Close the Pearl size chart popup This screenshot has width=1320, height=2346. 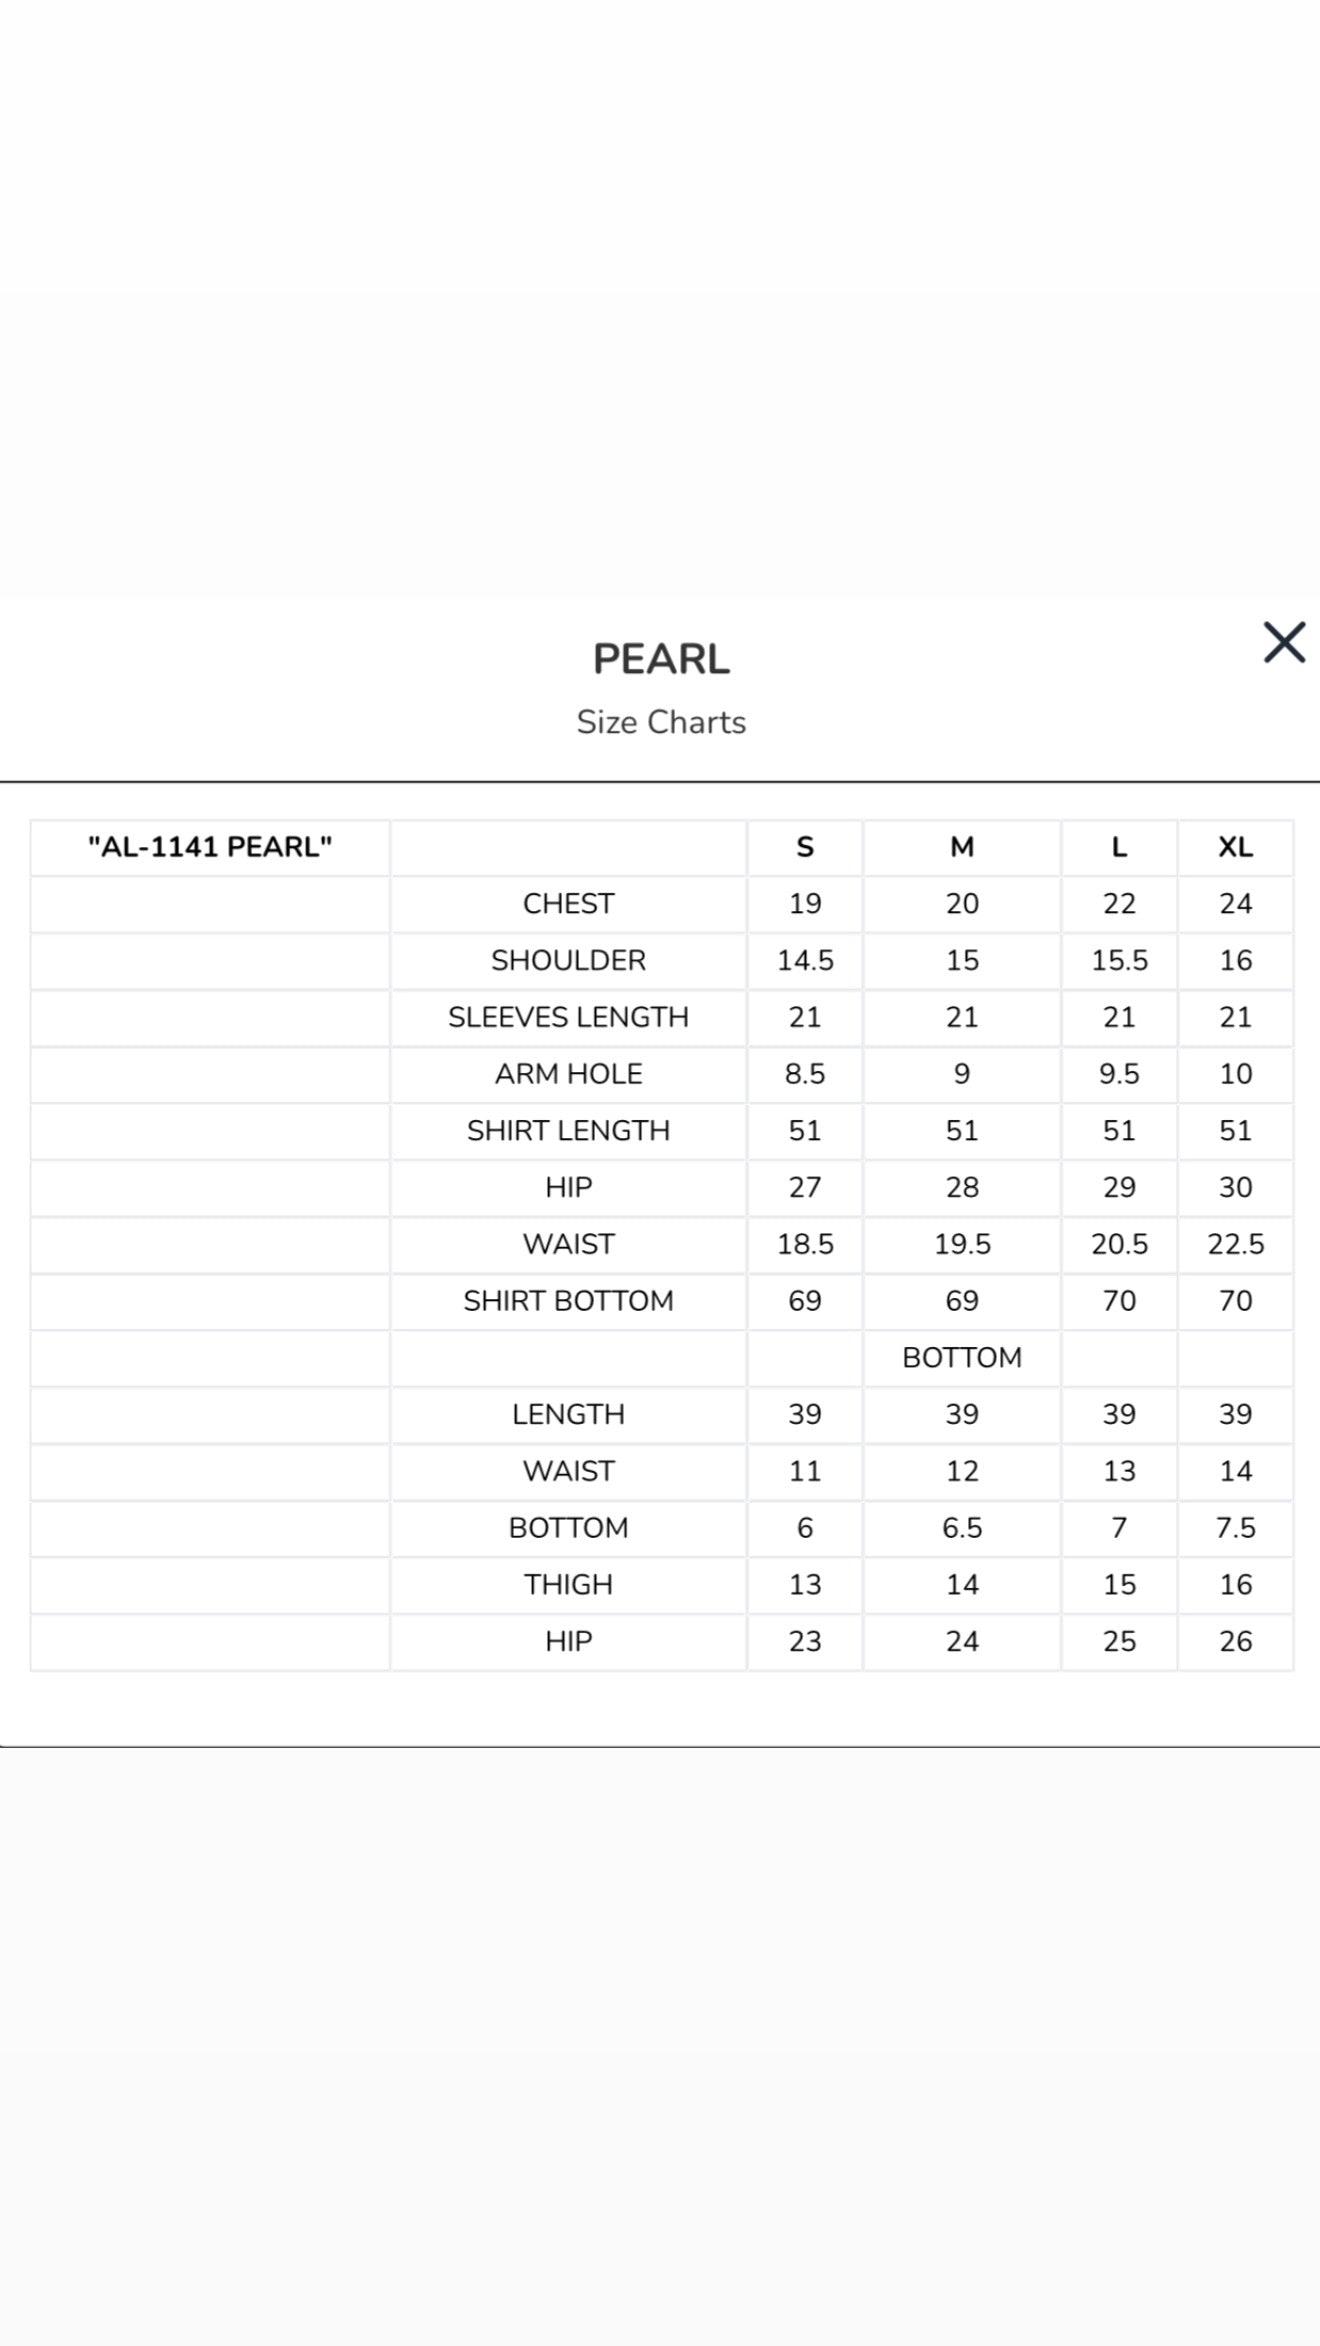pyautogui.click(x=1284, y=642)
